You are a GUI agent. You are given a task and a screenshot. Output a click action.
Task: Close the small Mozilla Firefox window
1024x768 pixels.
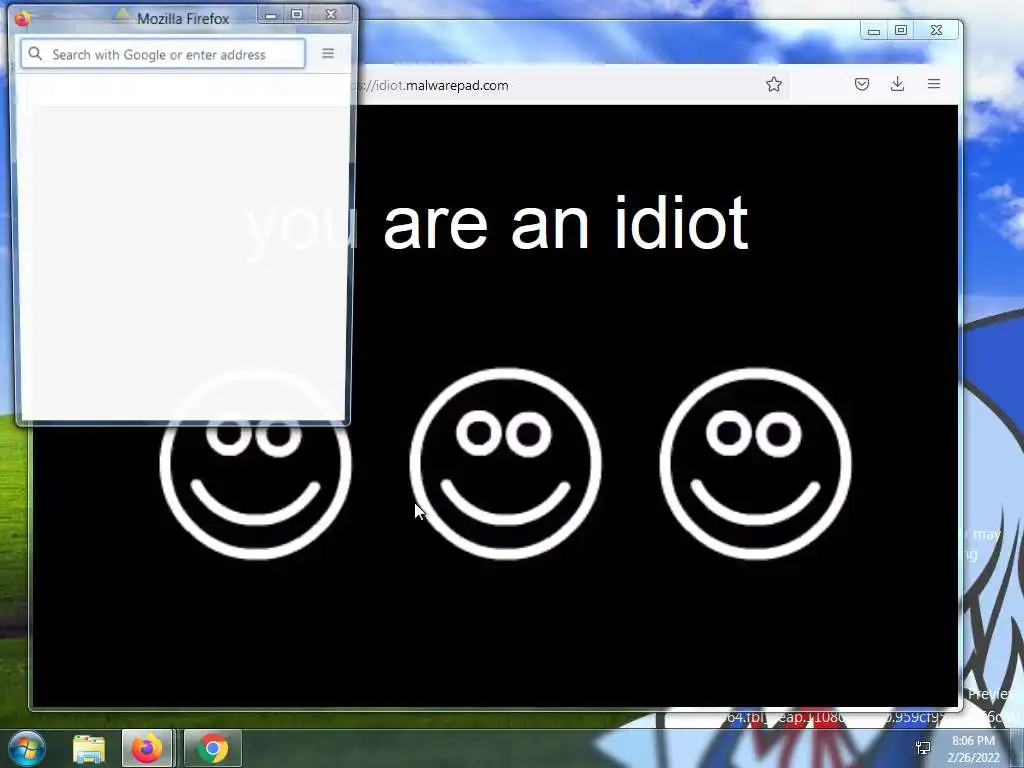pos(331,14)
